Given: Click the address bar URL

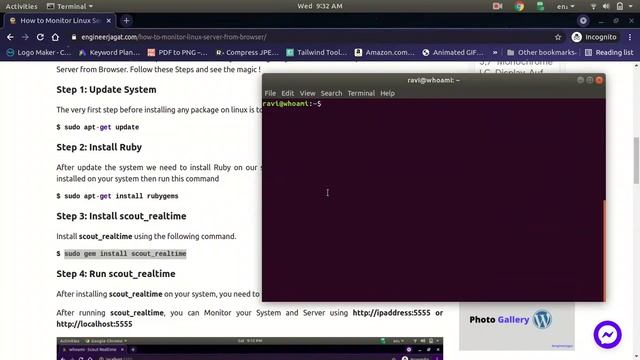Looking at the screenshot, I should pyautogui.click(x=174, y=37).
